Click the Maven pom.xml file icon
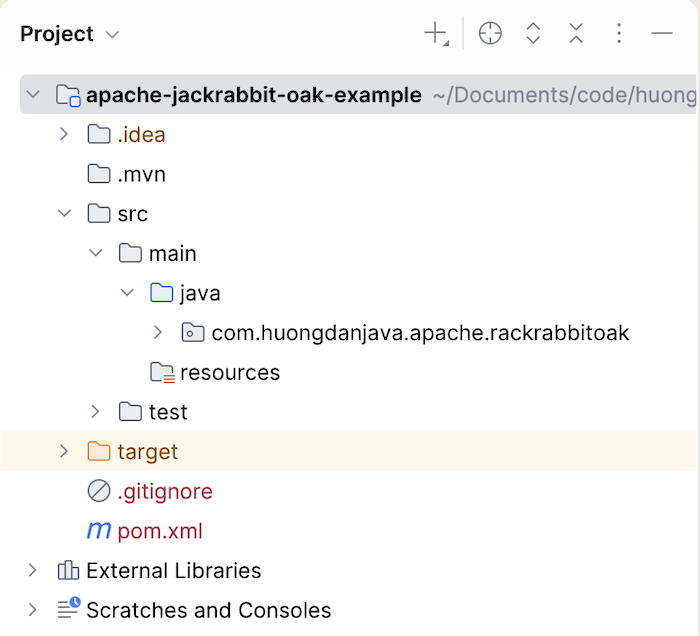Image resolution: width=700 pixels, height=636 pixels. [99, 531]
